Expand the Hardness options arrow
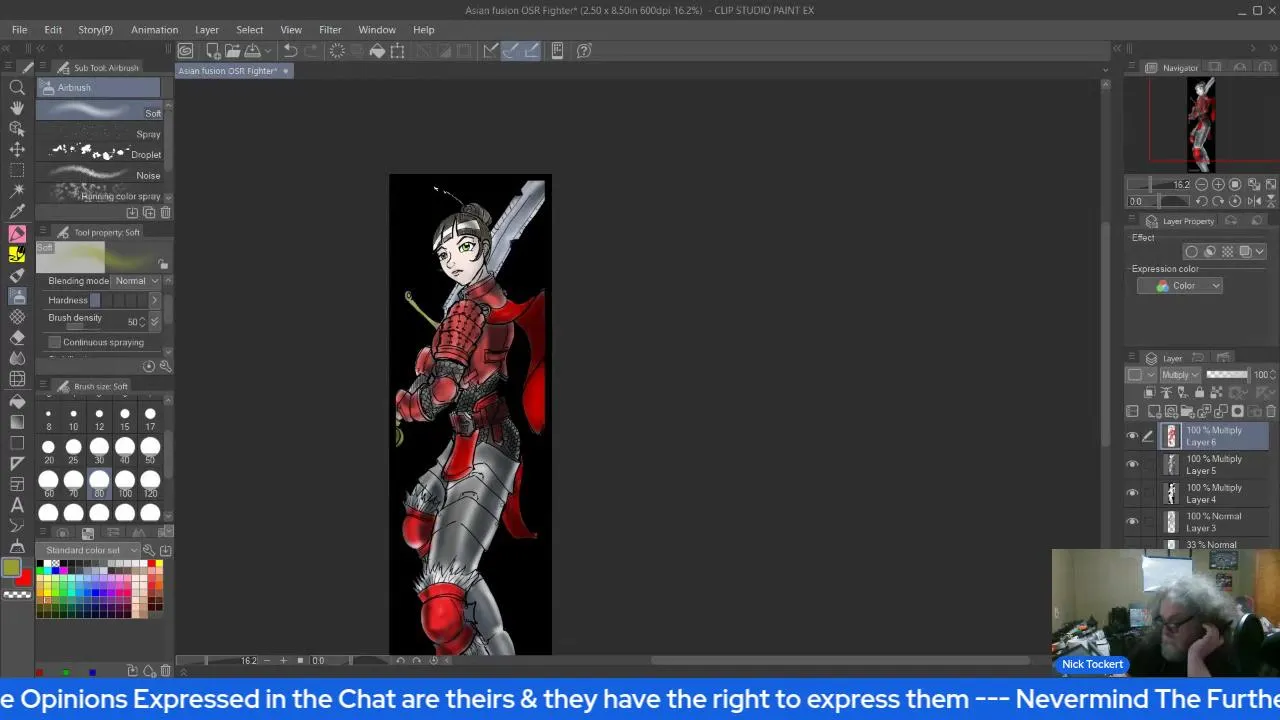 (154, 300)
